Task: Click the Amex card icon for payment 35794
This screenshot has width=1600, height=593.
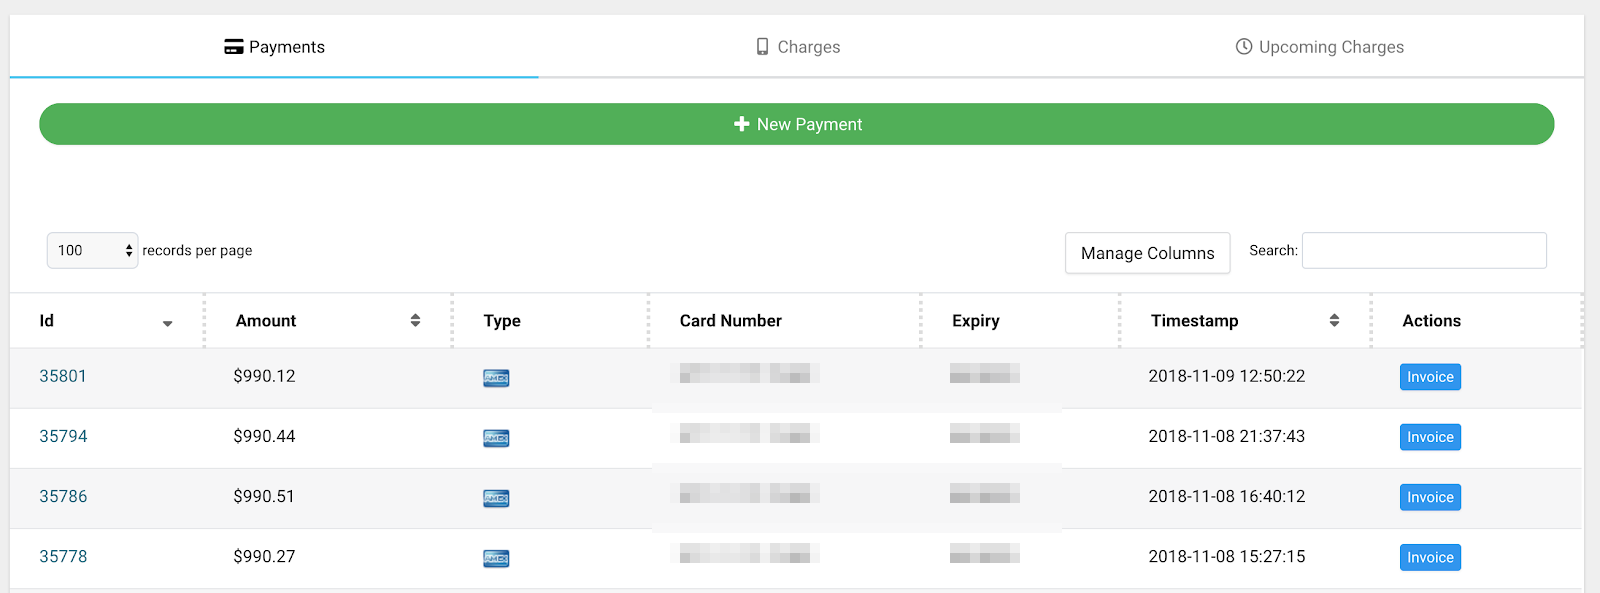Action: coord(496,438)
